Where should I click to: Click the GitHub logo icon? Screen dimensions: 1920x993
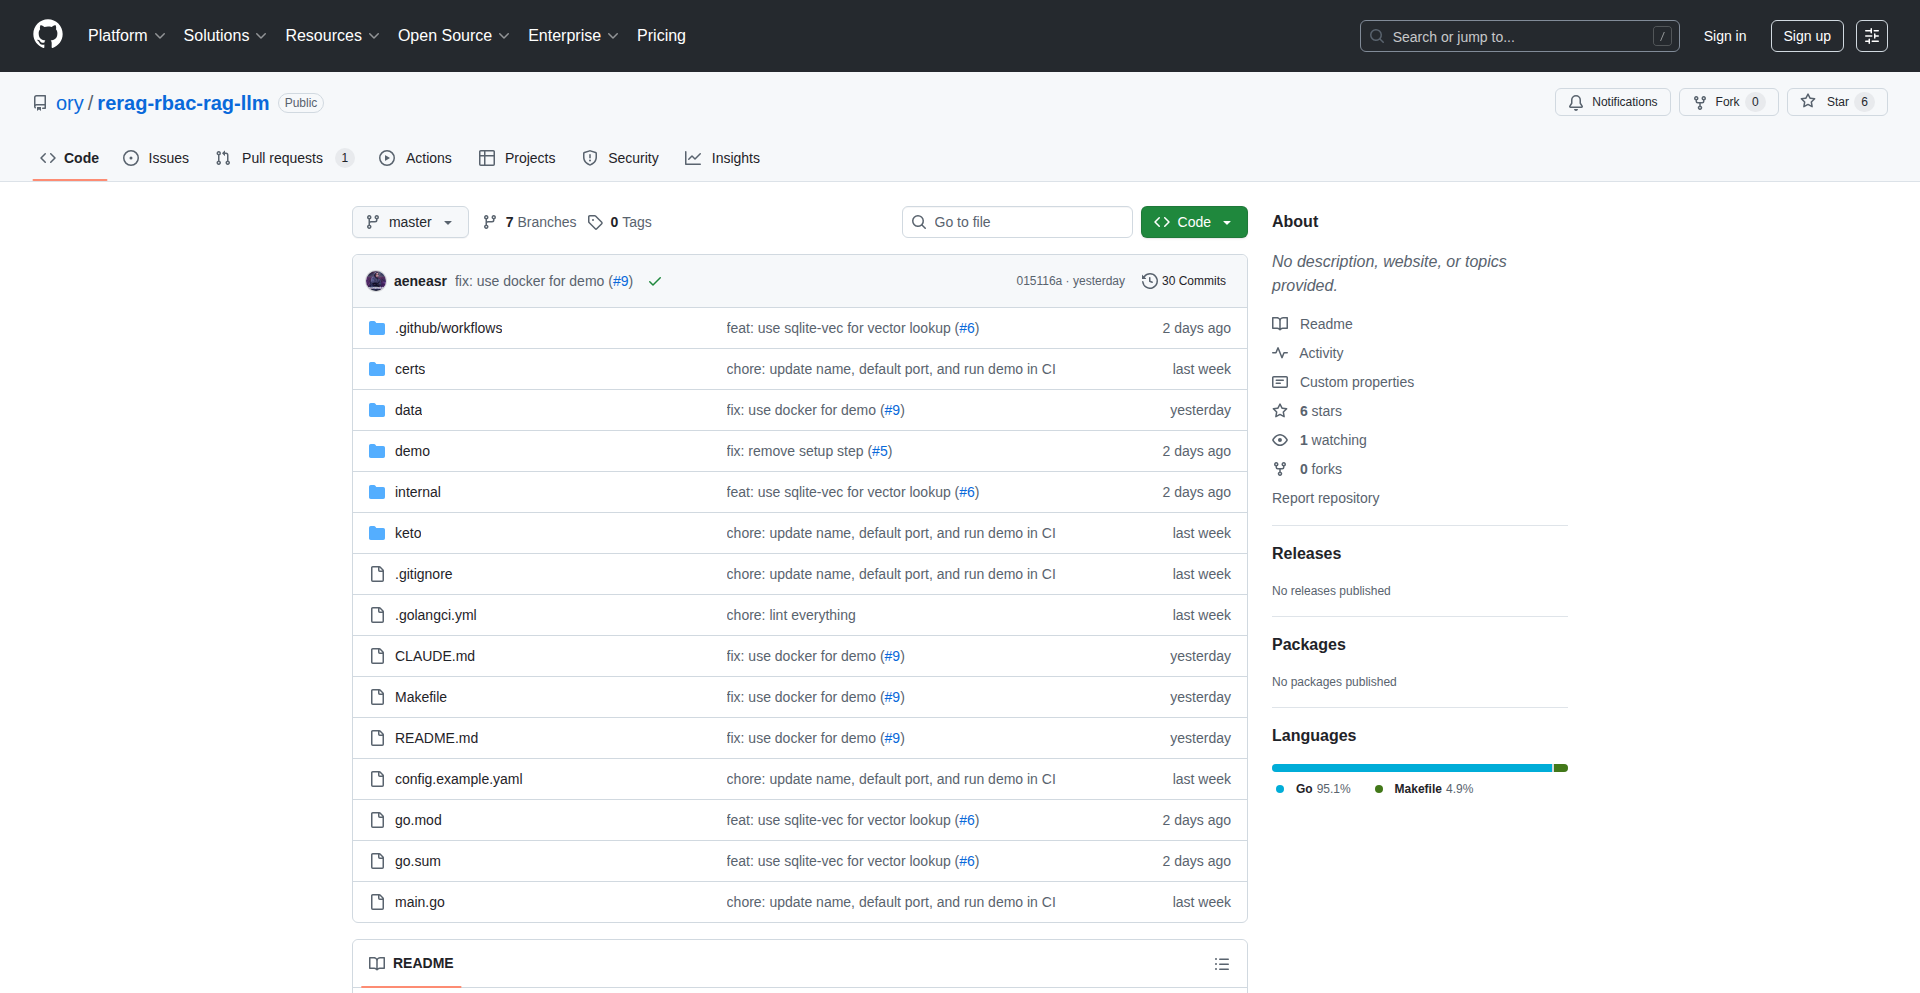point(48,35)
